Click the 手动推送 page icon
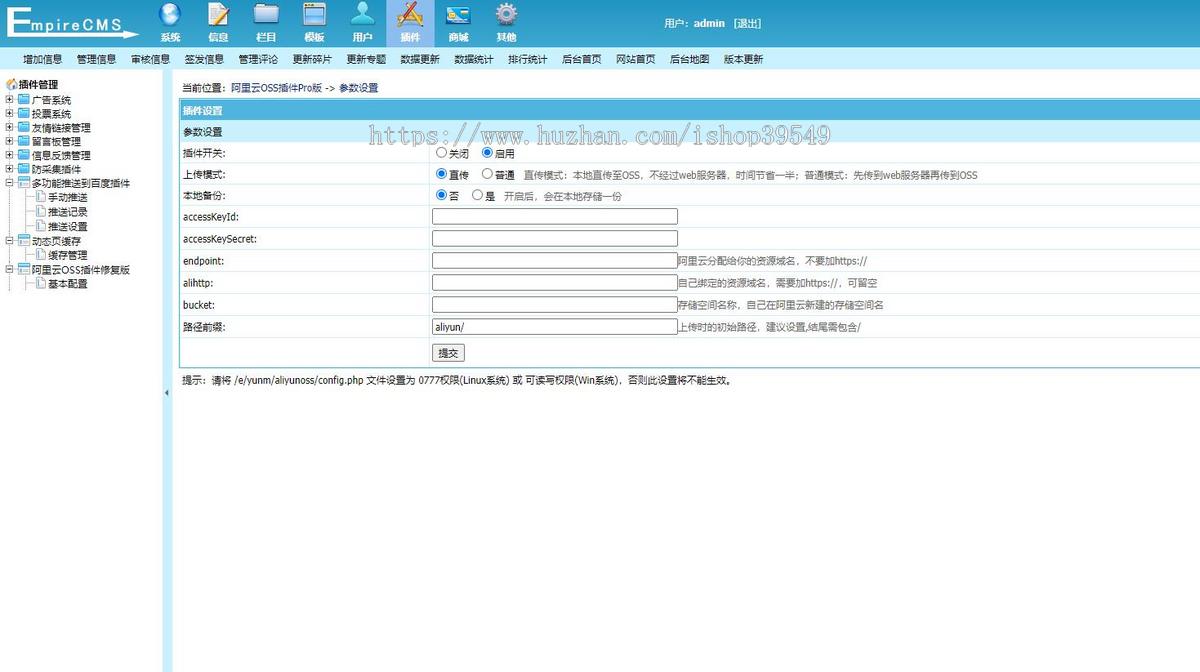This screenshot has width=1200, height=672. click(41, 197)
